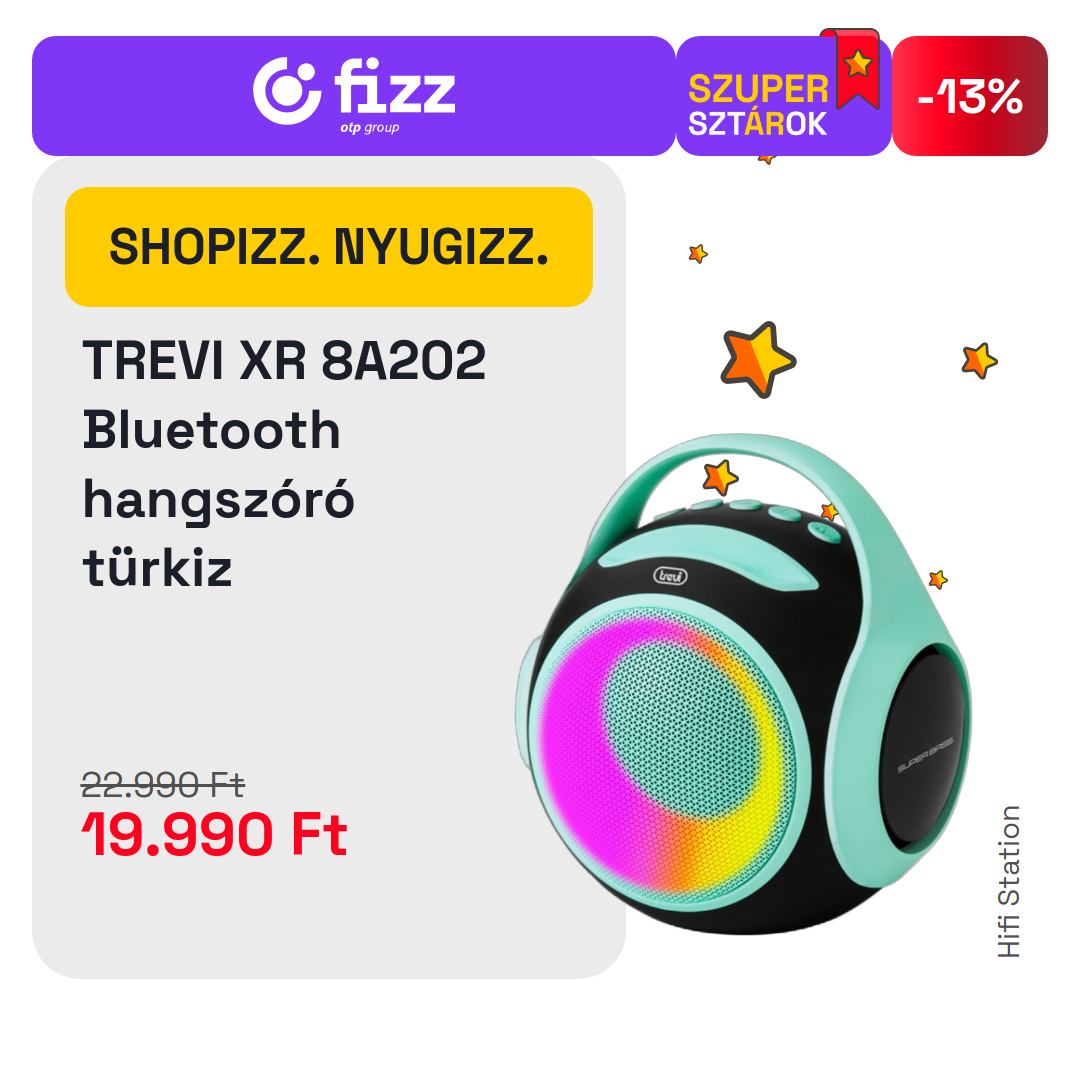The height and width of the screenshot is (1080, 1080).
Task: Click the Hifi Station vertical label
Action: pos(1008,882)
